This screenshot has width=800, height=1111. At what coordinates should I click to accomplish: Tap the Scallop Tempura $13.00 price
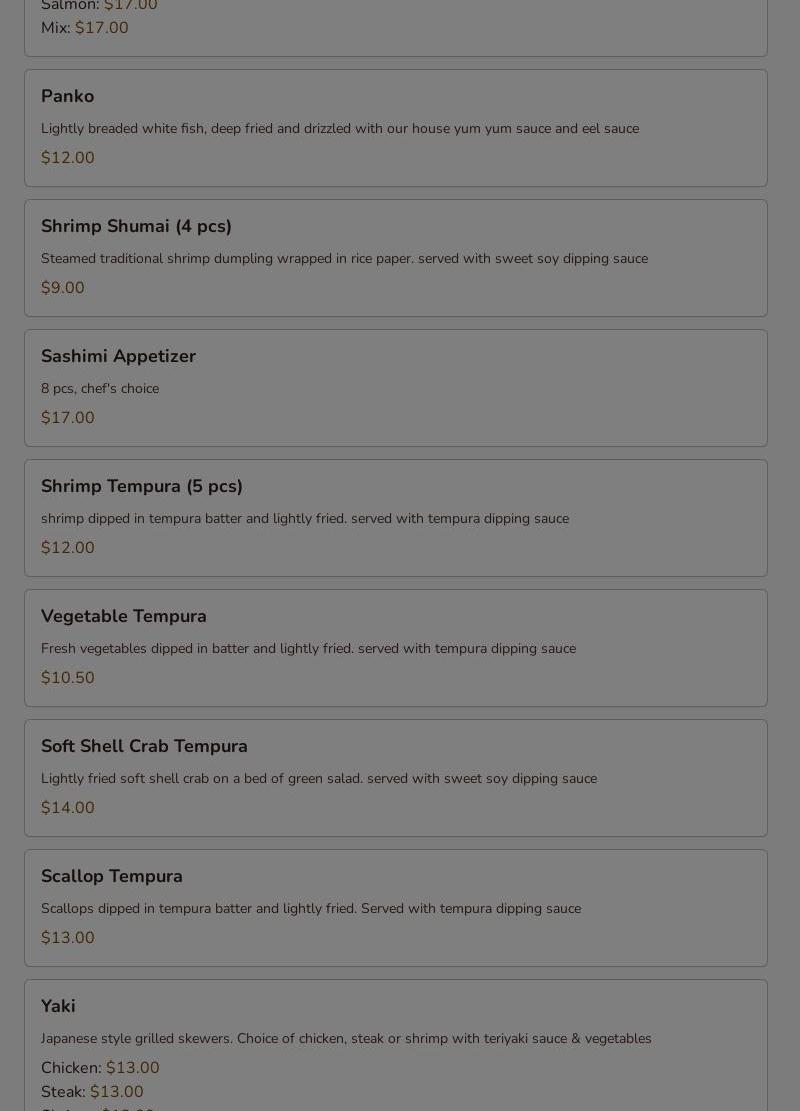point(68,938)
